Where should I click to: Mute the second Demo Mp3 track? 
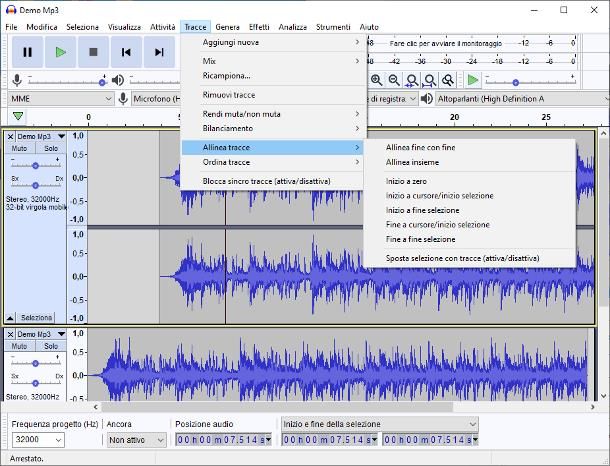click(19, 346)
